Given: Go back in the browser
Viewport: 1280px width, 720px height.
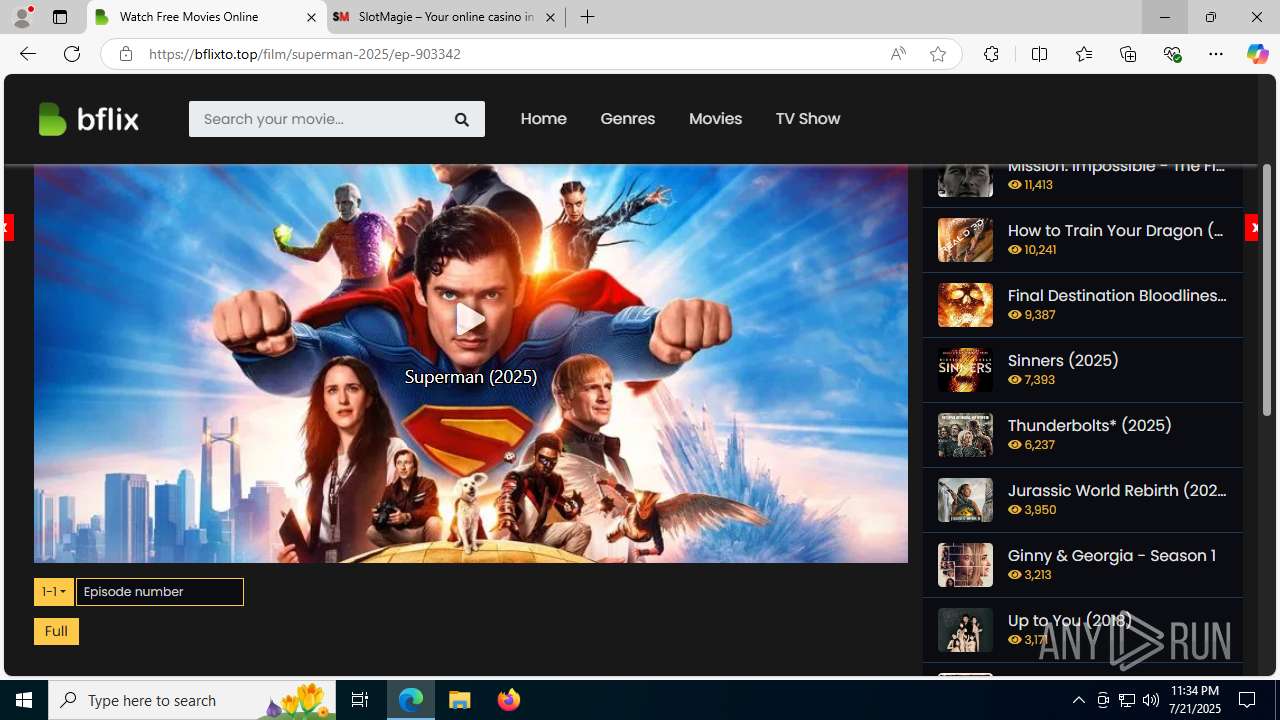Looking at the screenshot, I should (x=28, y=54).
